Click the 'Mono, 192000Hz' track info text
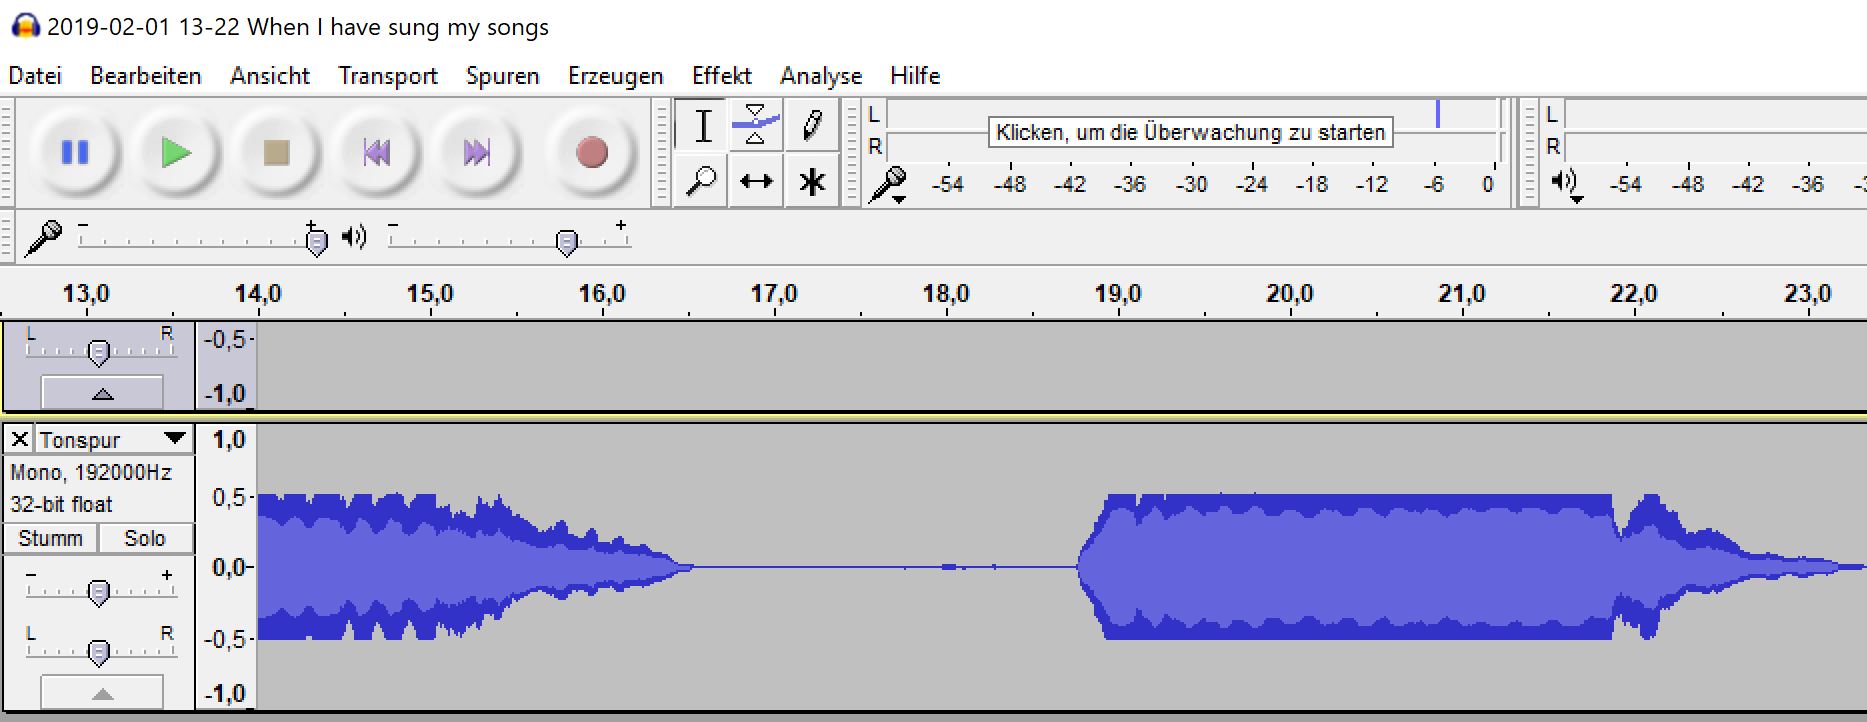 coord(91,472)
